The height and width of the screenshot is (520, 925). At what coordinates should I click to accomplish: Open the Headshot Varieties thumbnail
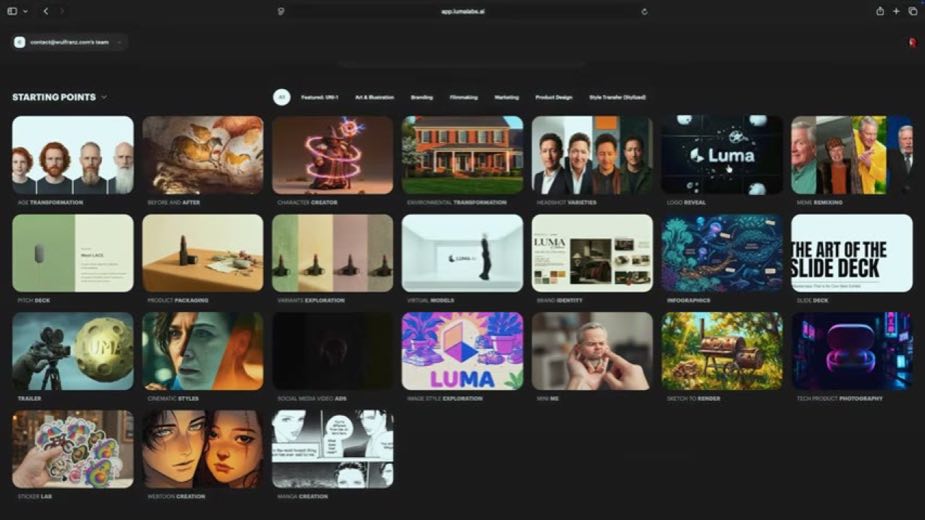[592, 155]
